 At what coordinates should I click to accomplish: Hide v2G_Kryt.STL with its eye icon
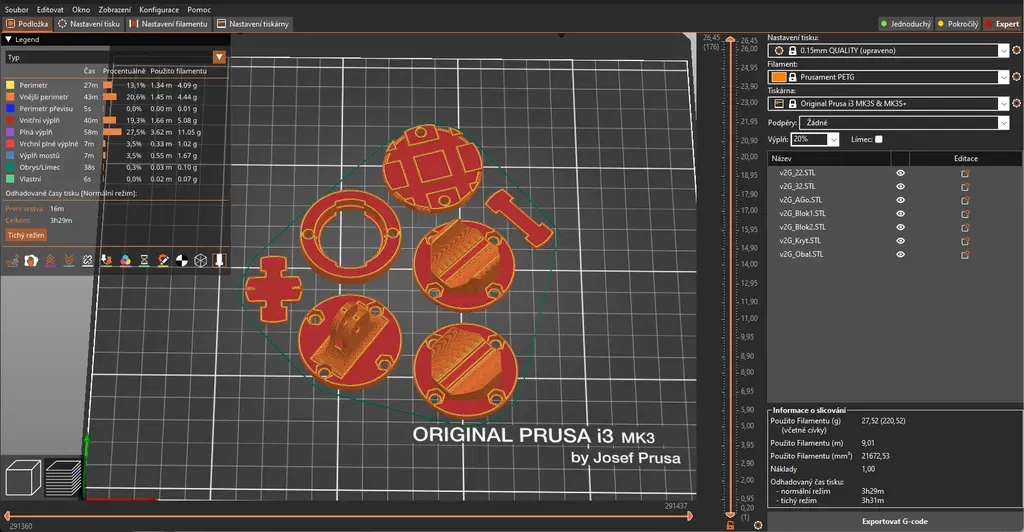900,241
